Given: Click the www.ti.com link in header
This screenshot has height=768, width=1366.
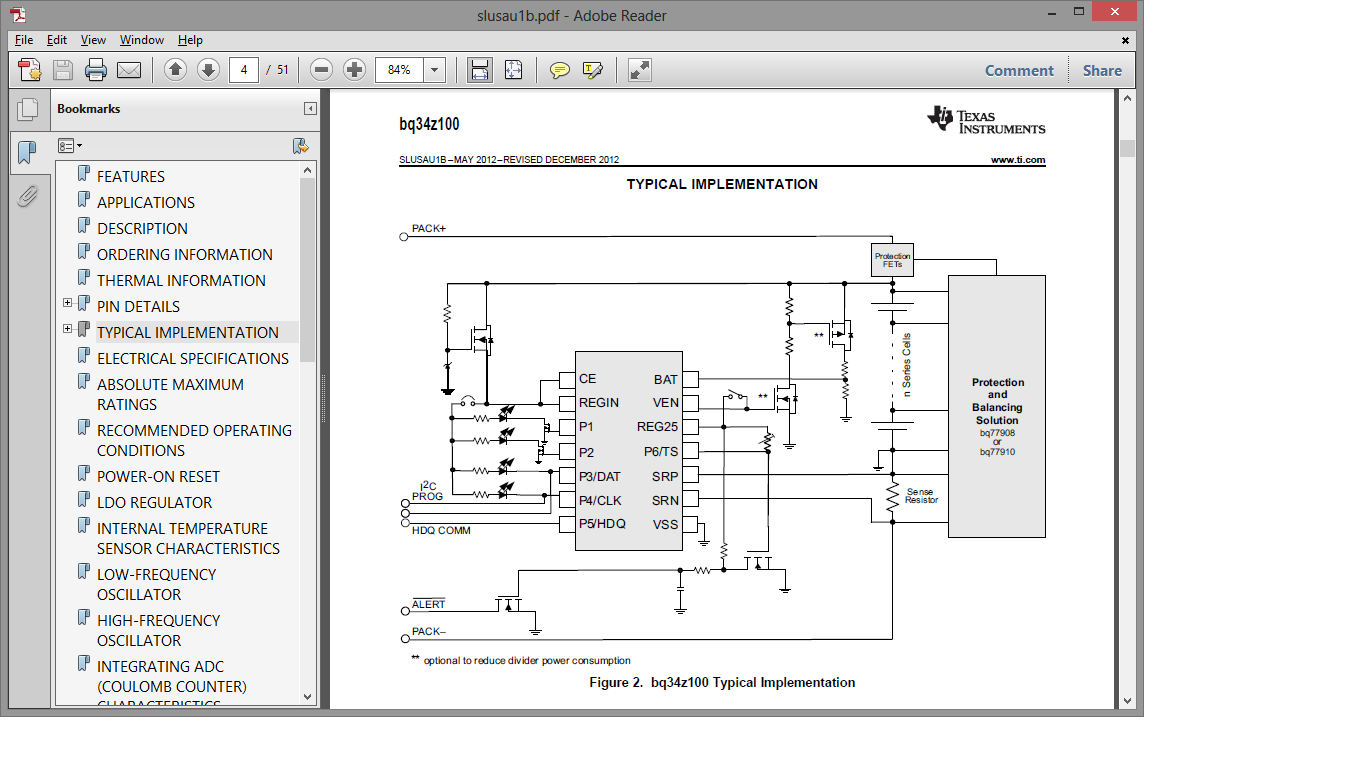Looking at the screenshot, I should point(1018,160).
